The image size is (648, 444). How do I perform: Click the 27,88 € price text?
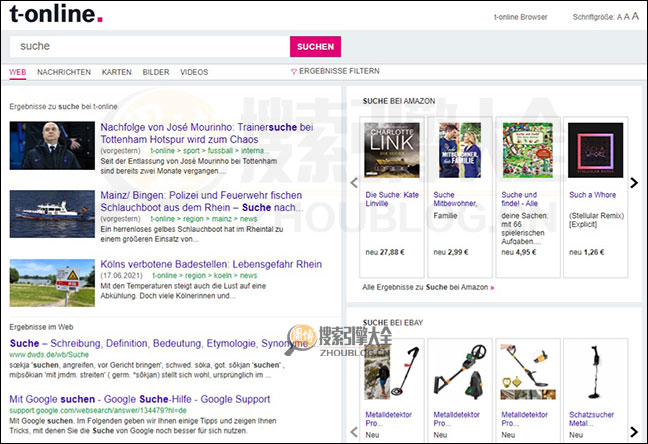[392, 252]
